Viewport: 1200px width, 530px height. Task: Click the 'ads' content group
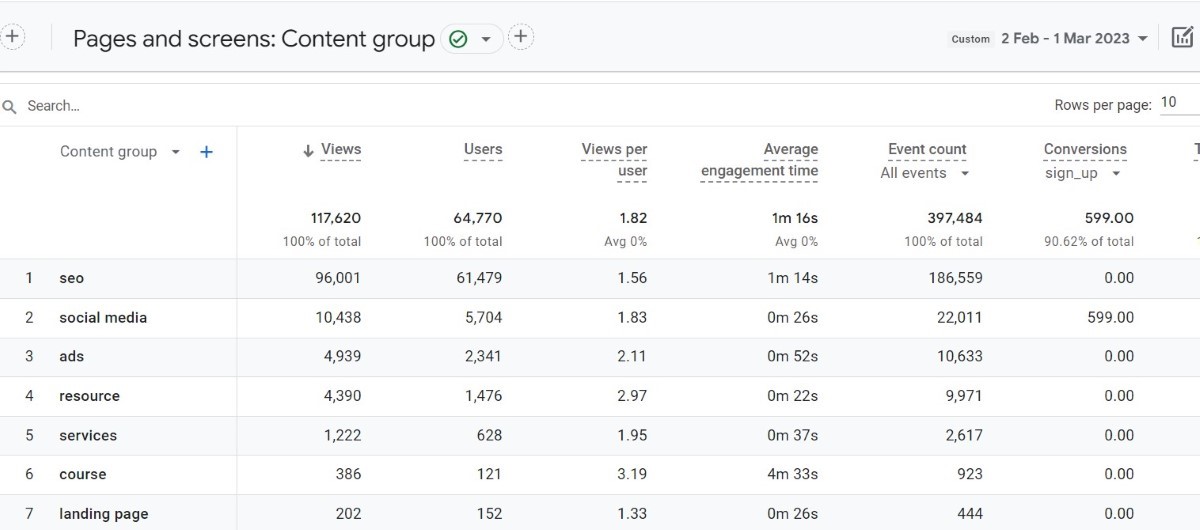pos(71,356)
